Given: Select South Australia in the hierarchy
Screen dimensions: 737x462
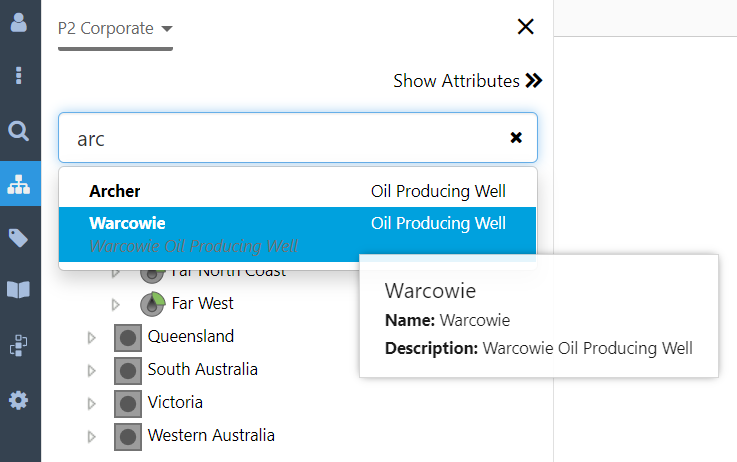Looking at the screenshot, I should 202,369.
